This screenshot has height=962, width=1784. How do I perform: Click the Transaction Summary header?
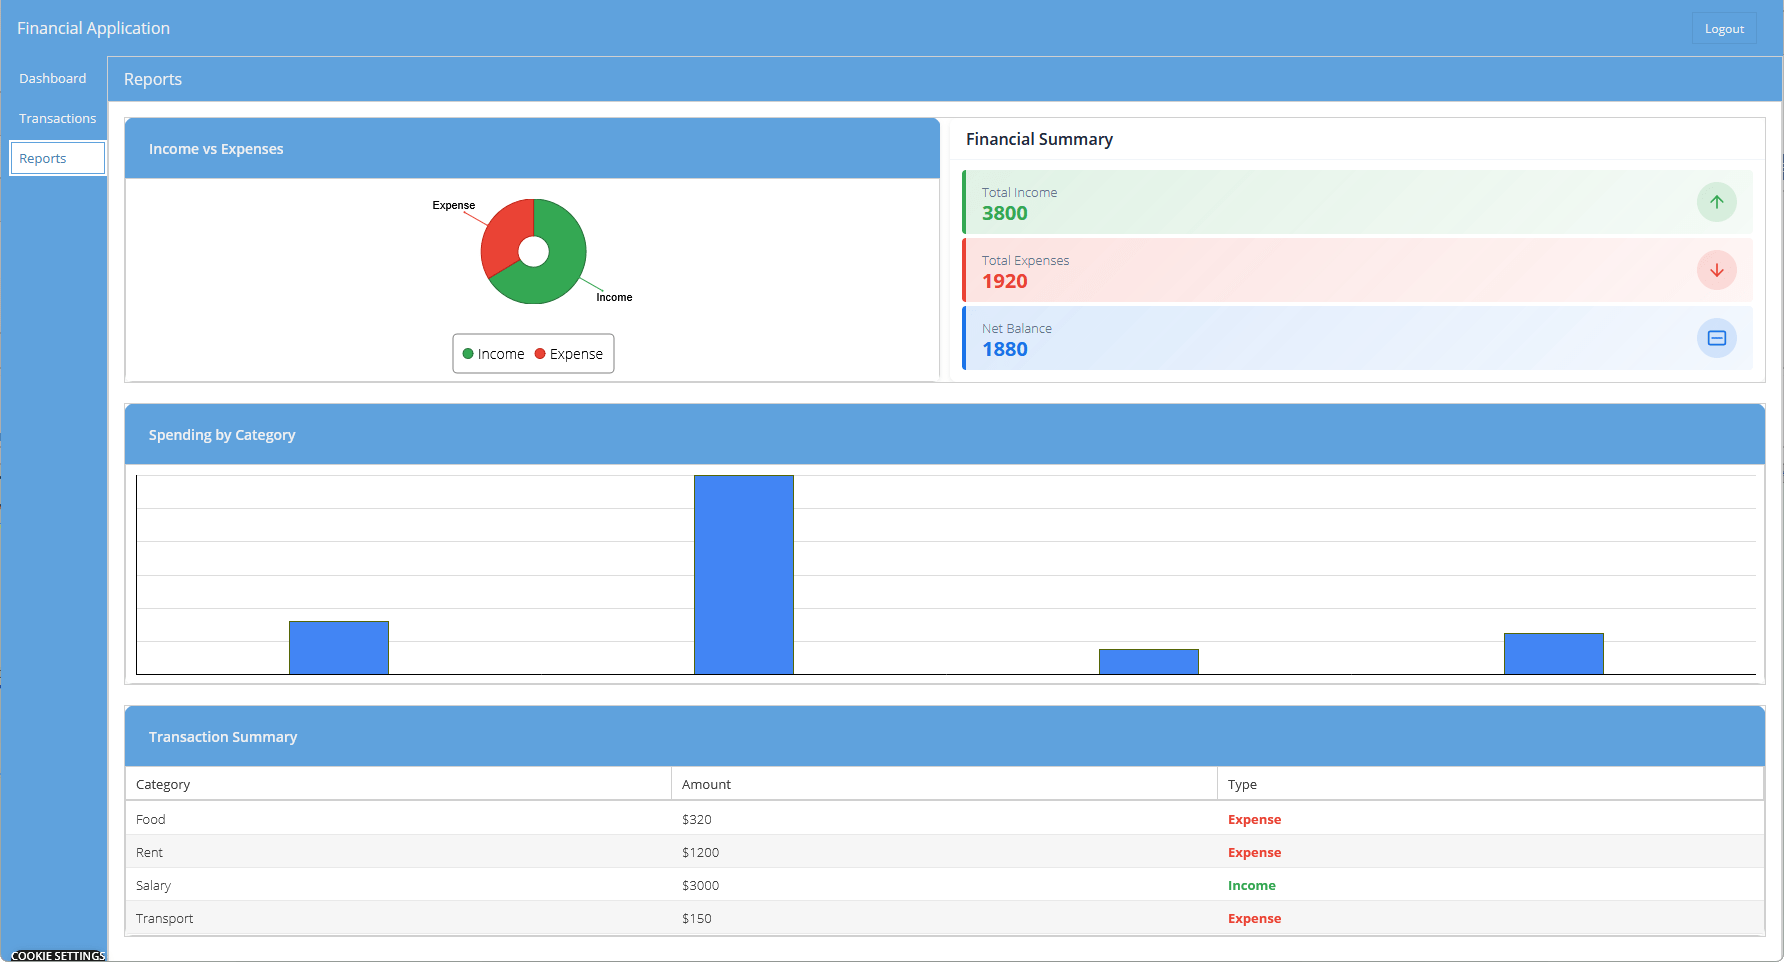tap(944, 736)
